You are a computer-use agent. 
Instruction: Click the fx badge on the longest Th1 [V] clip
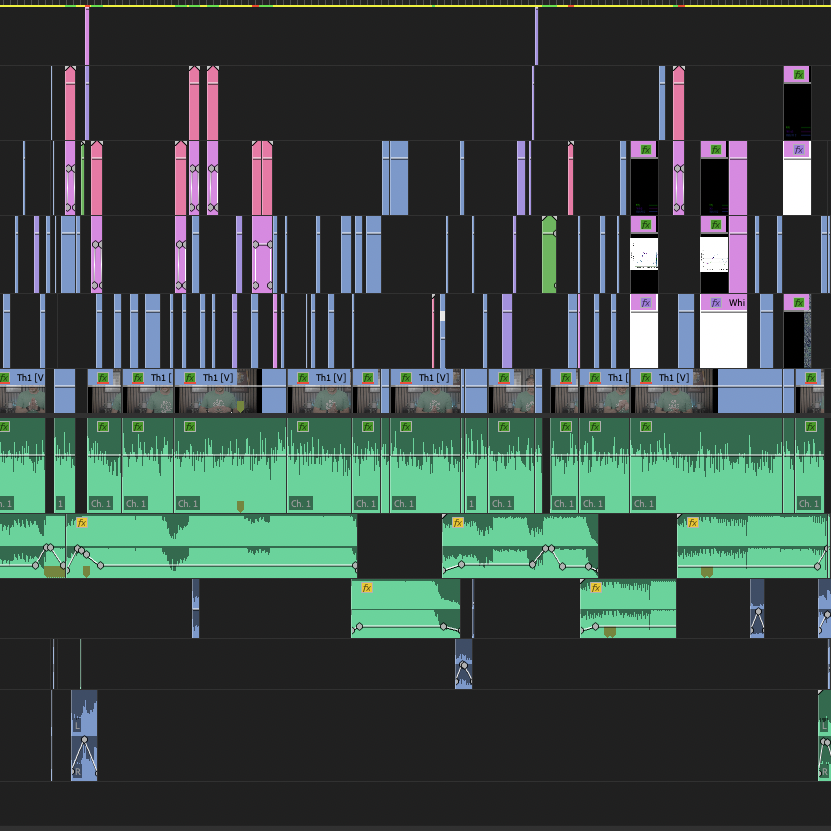[189, 378]
